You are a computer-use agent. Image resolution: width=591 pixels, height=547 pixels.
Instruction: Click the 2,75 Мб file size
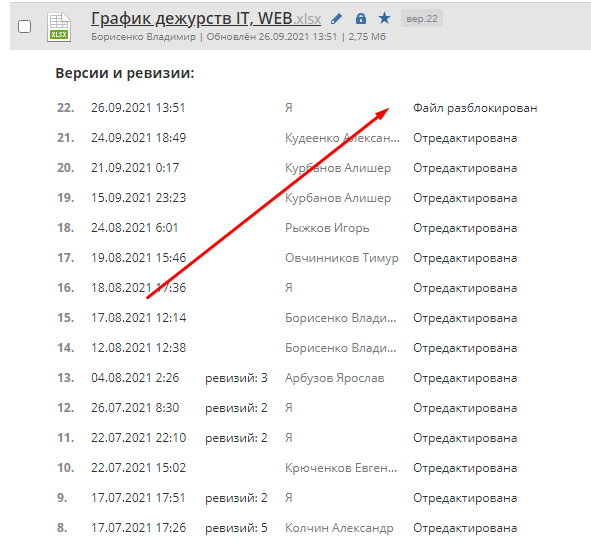click(367, 37)
